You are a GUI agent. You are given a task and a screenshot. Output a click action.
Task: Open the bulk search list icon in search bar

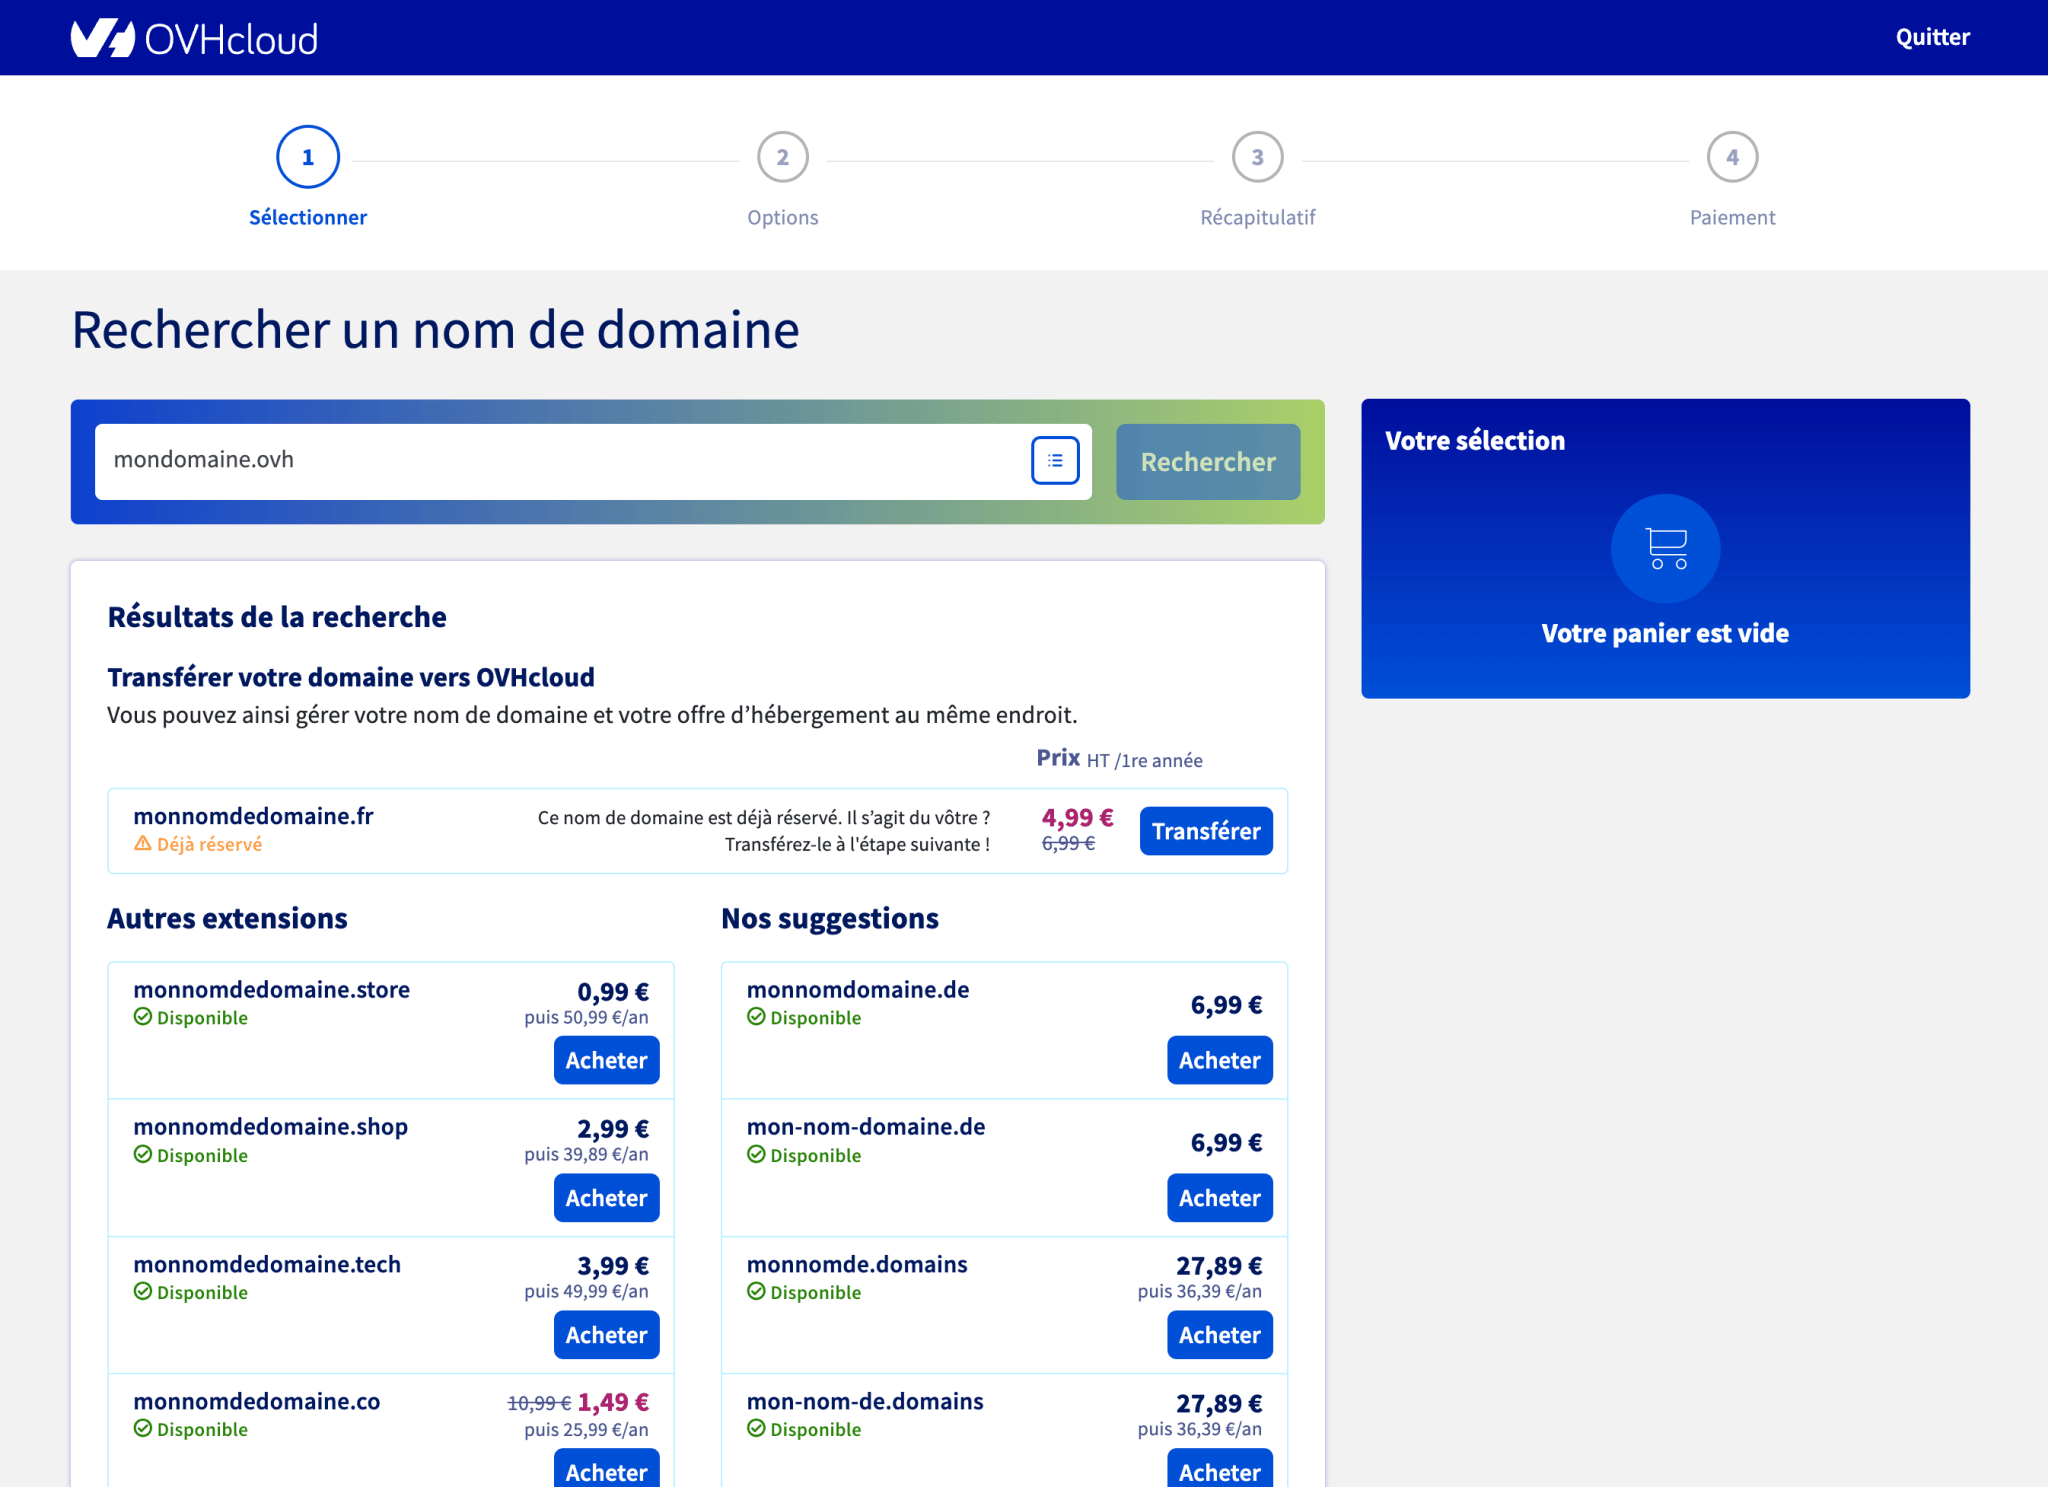point(1055,461)
